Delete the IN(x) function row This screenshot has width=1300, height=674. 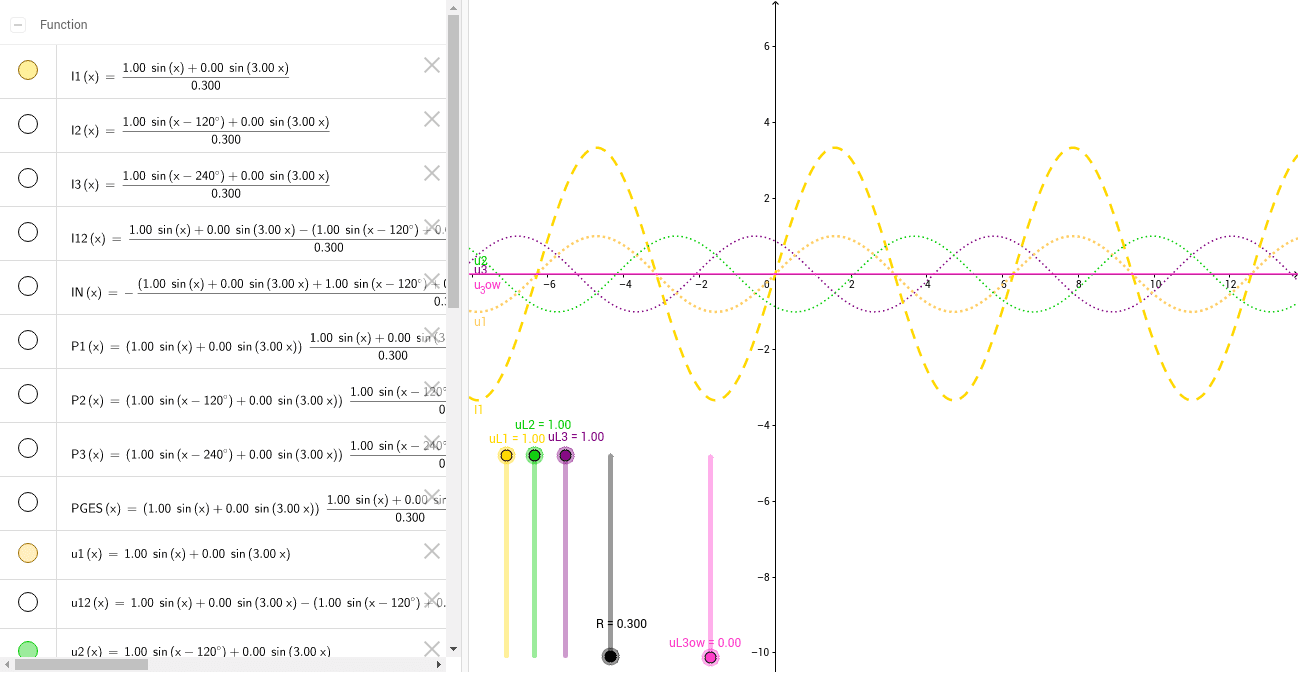click(x=432, y=281)
